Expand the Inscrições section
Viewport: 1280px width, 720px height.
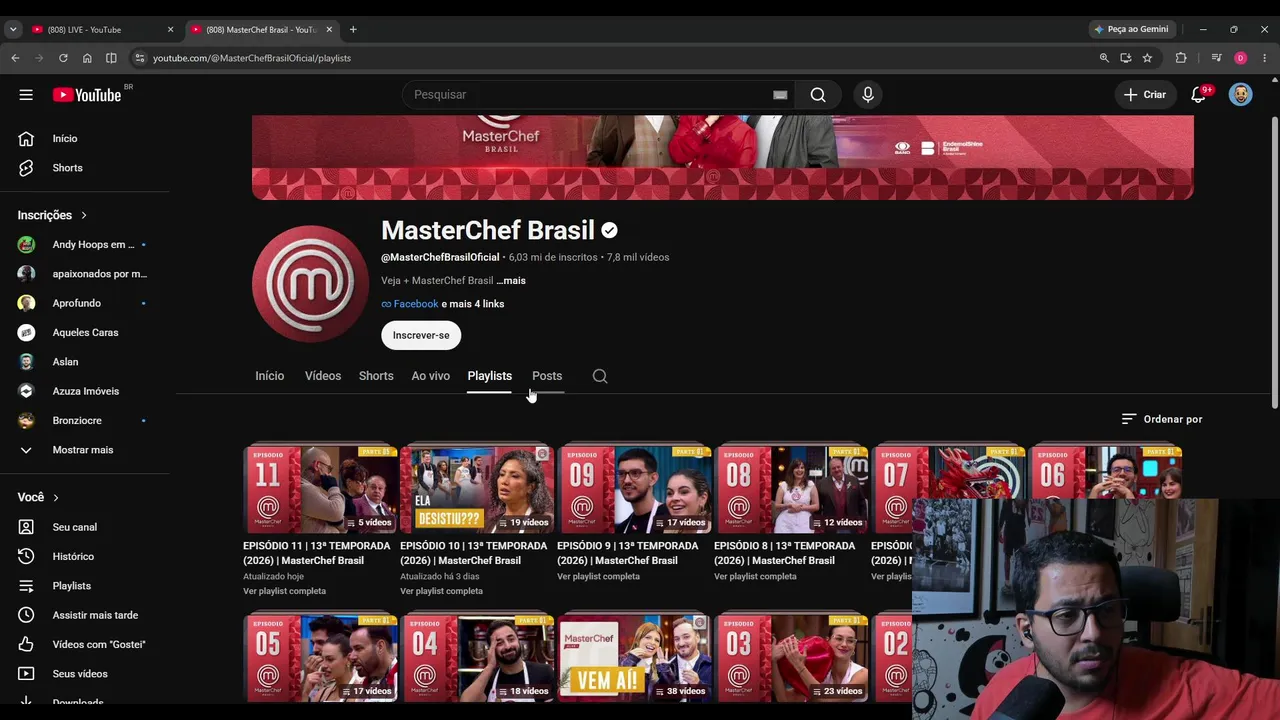pyautogui.click(x=53, y=215)
